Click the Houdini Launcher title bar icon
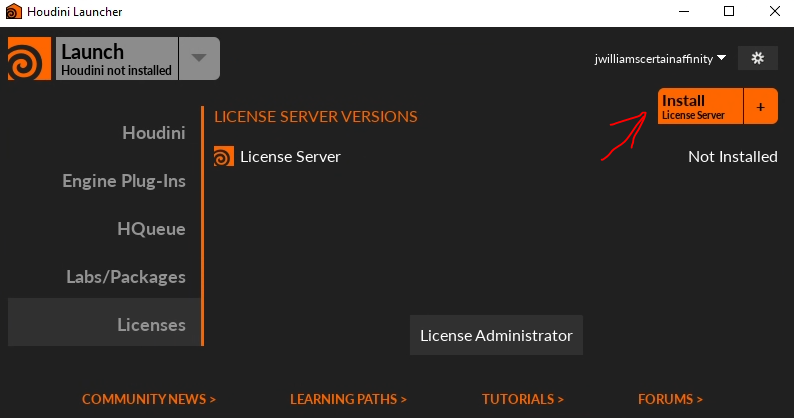 (14, 11)
